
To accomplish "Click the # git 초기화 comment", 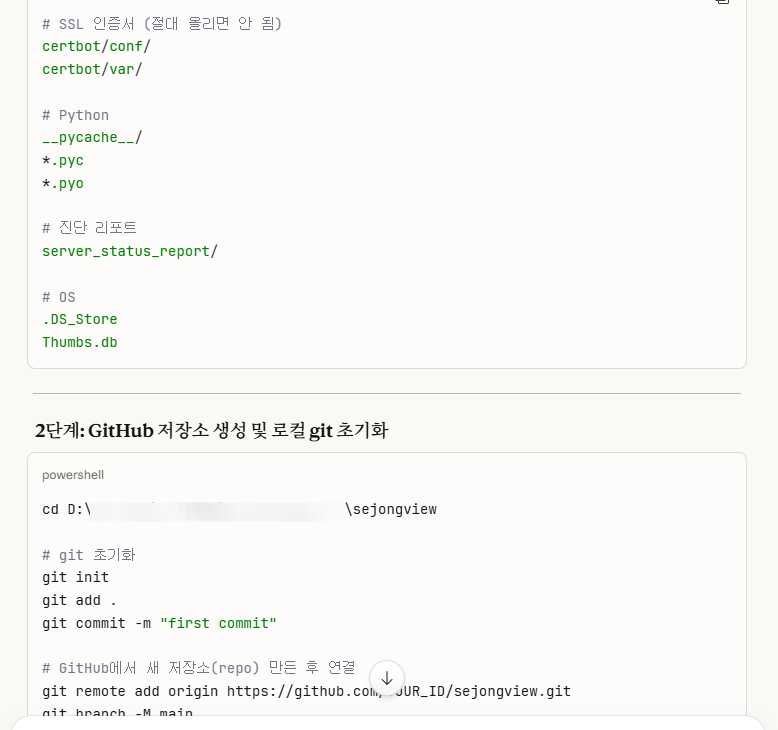I will point(89,554).
